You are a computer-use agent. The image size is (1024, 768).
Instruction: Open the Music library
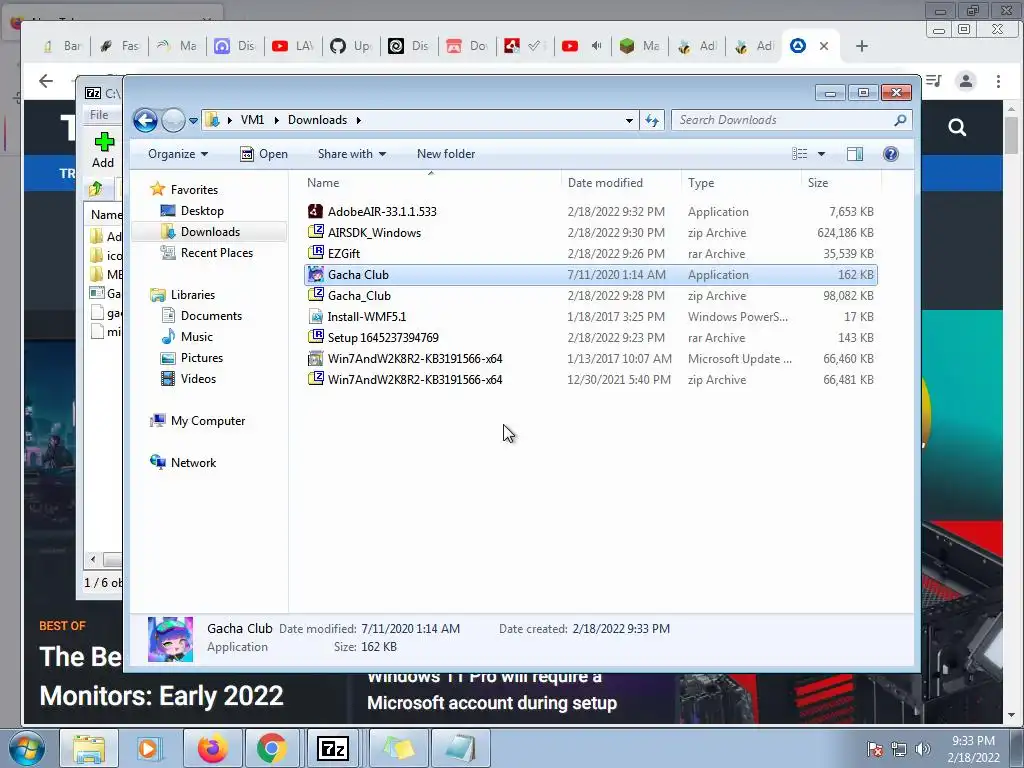pos(187,336)
